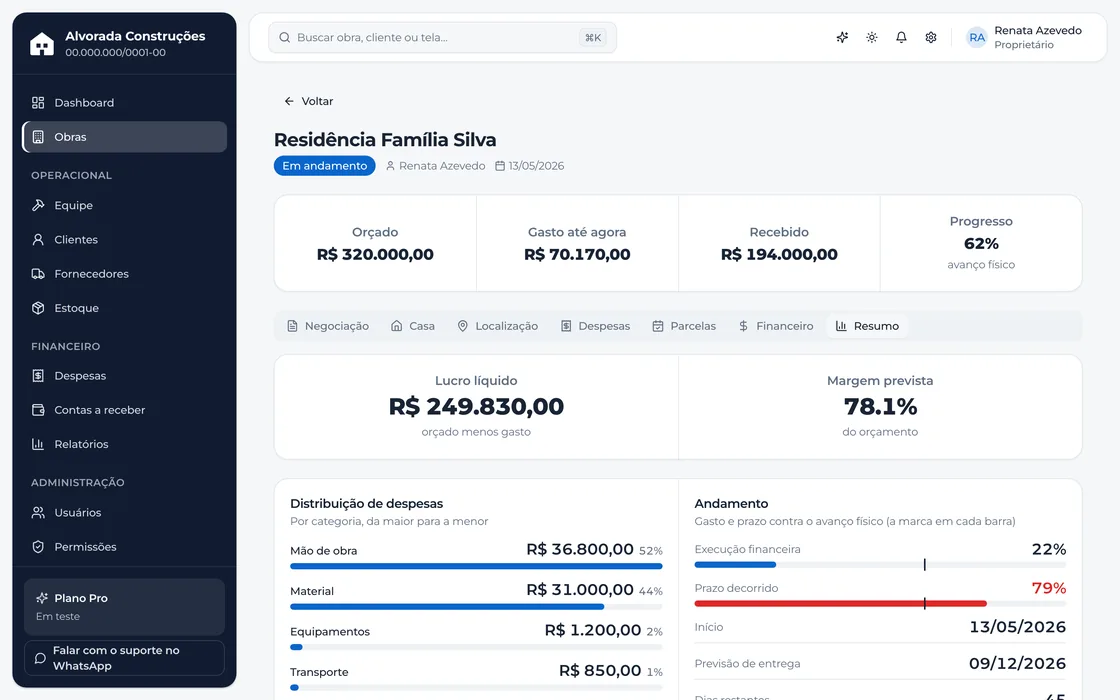Click the ⌘K shortcut badge
The height and width of the screenshot is (700, 1120).
pyautogui.click(x=593, y=38)
